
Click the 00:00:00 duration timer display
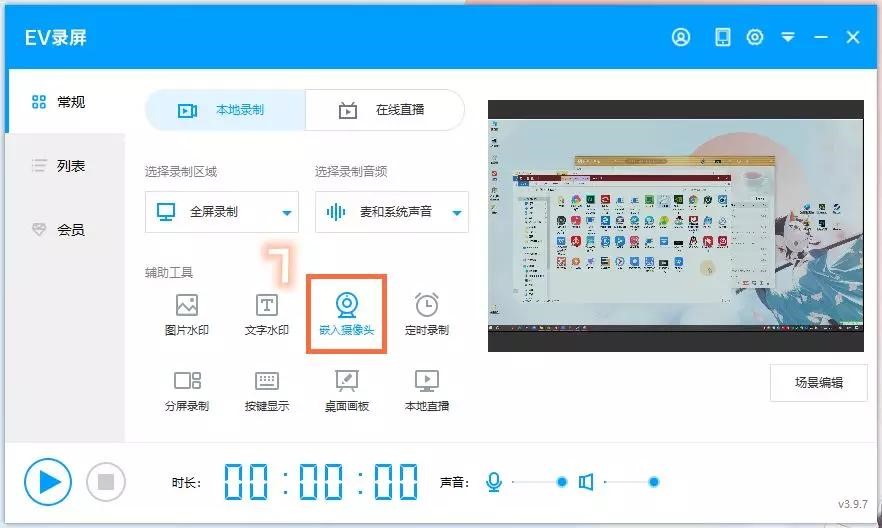(321, 482)
